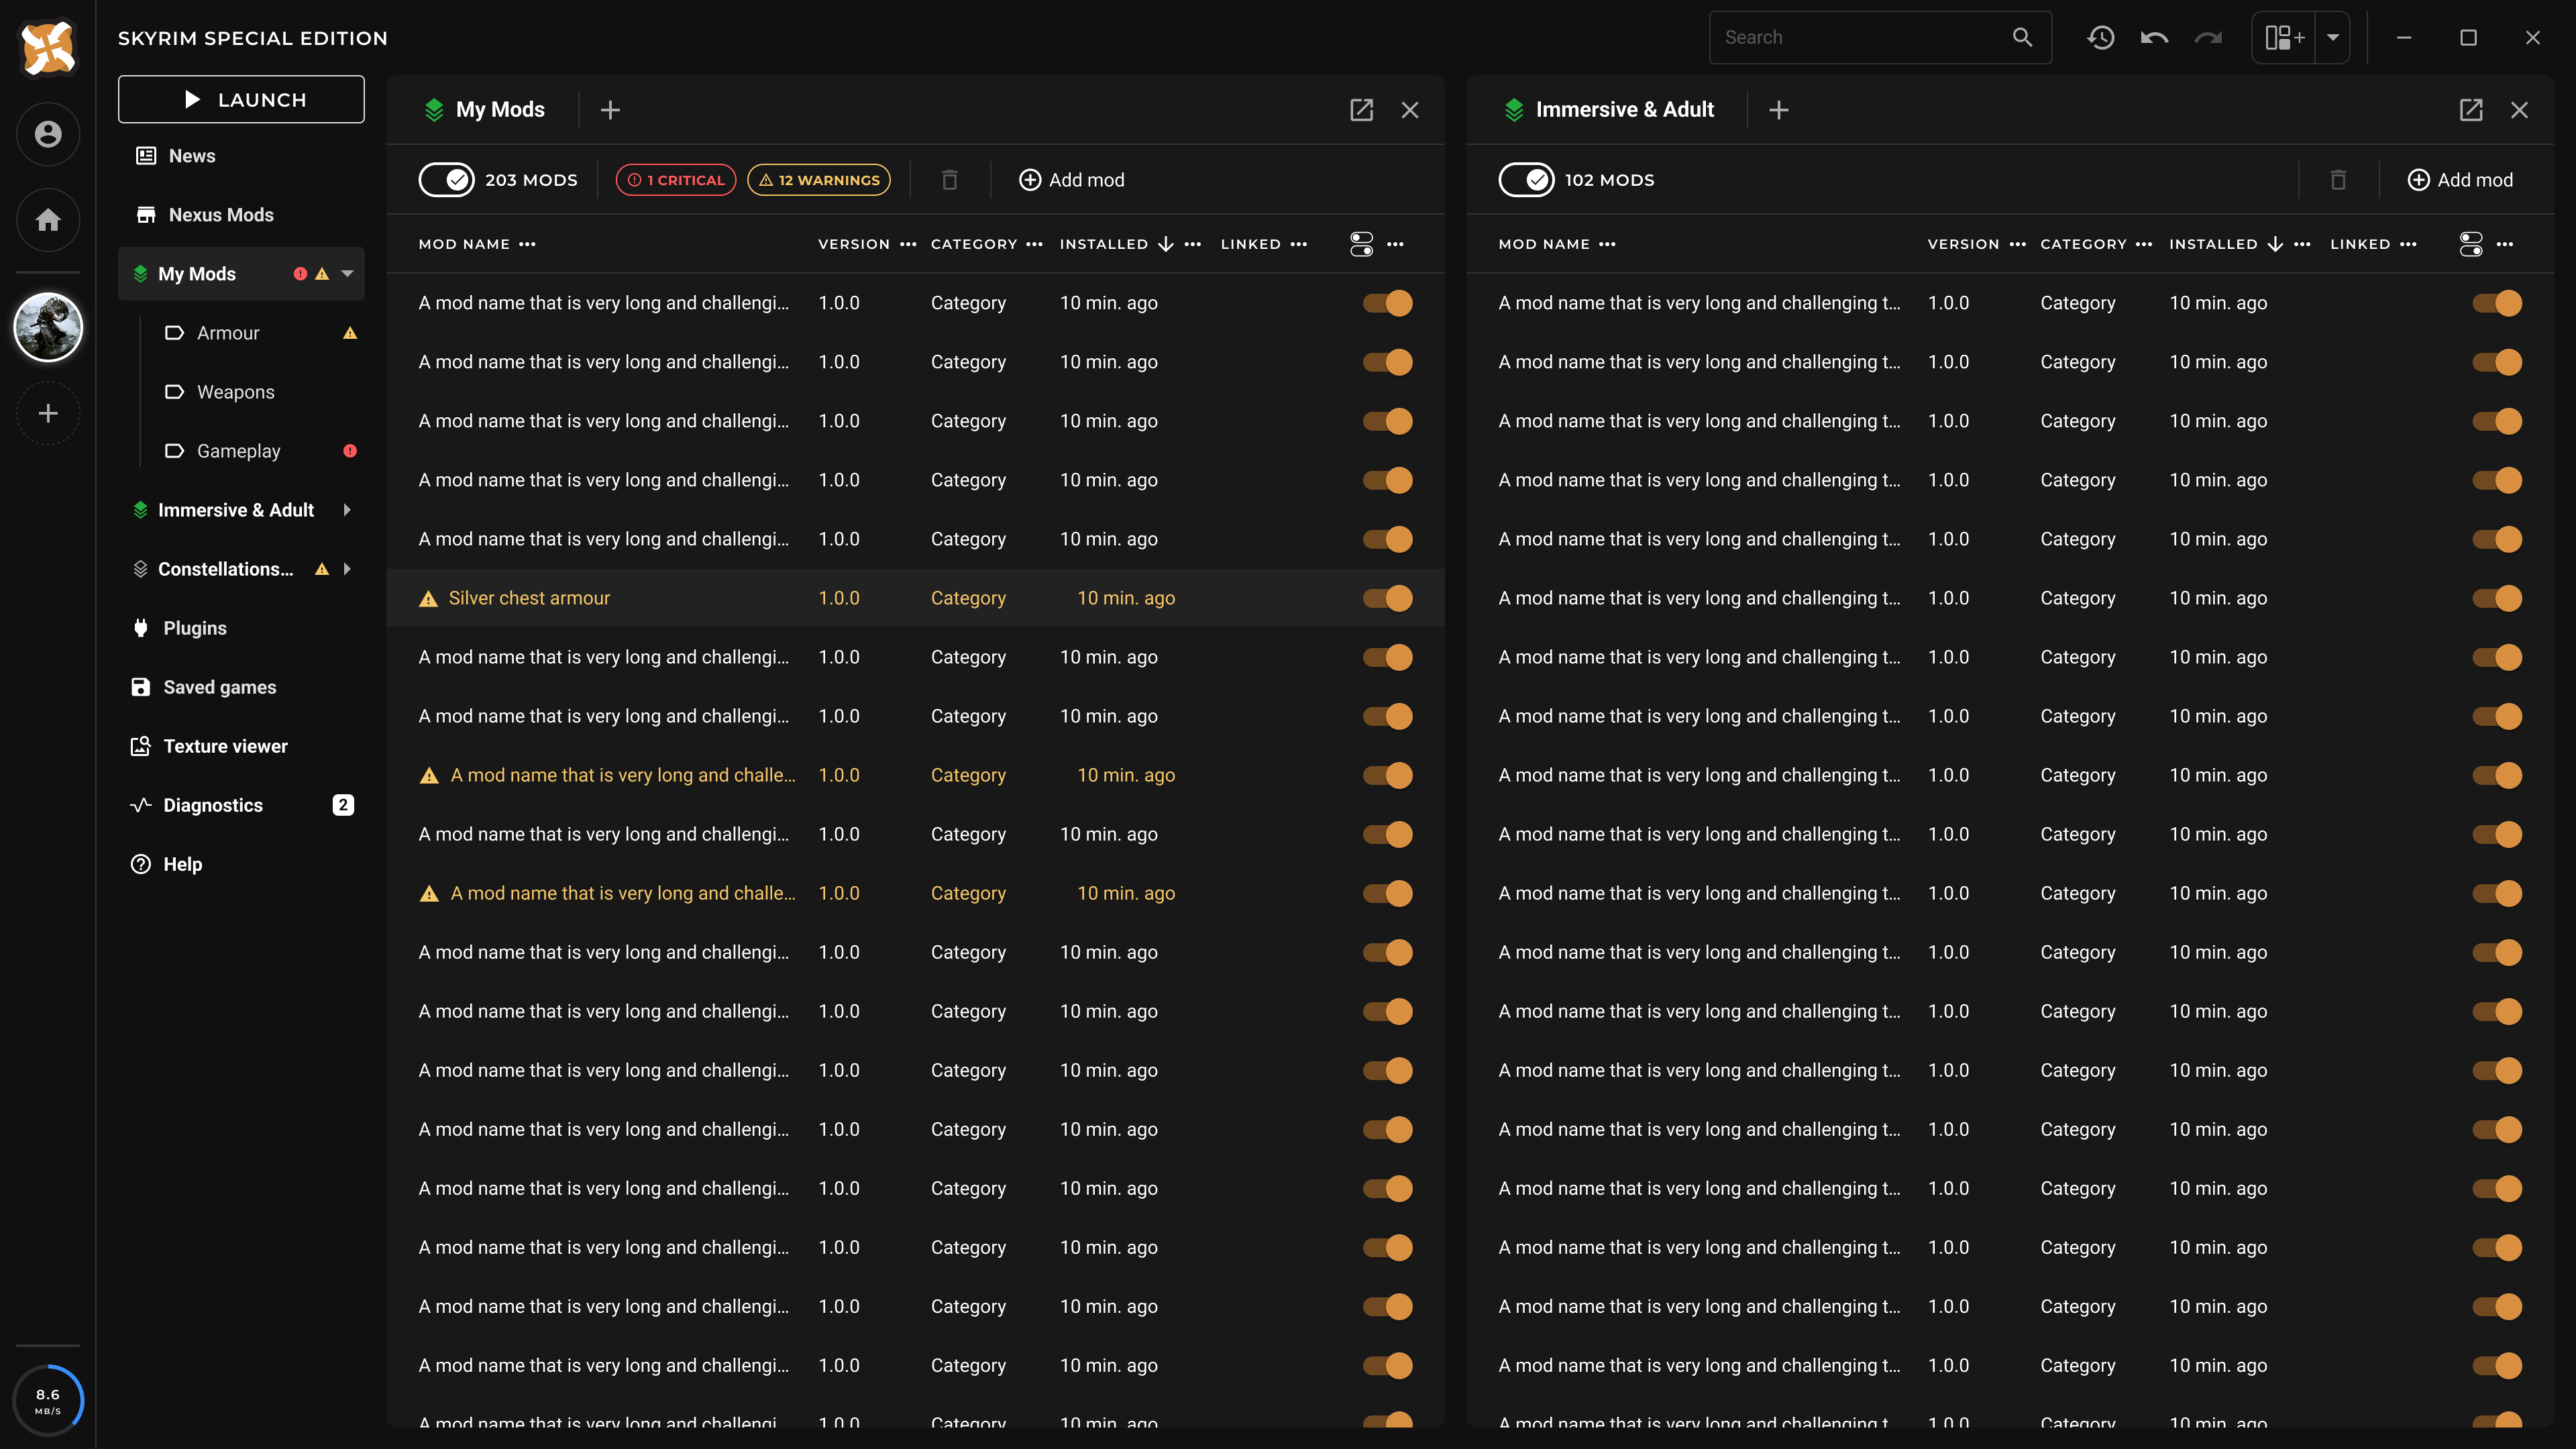Click the 12 Warnings badge
Viewport: 2576px width, 1449px height.
819,180
